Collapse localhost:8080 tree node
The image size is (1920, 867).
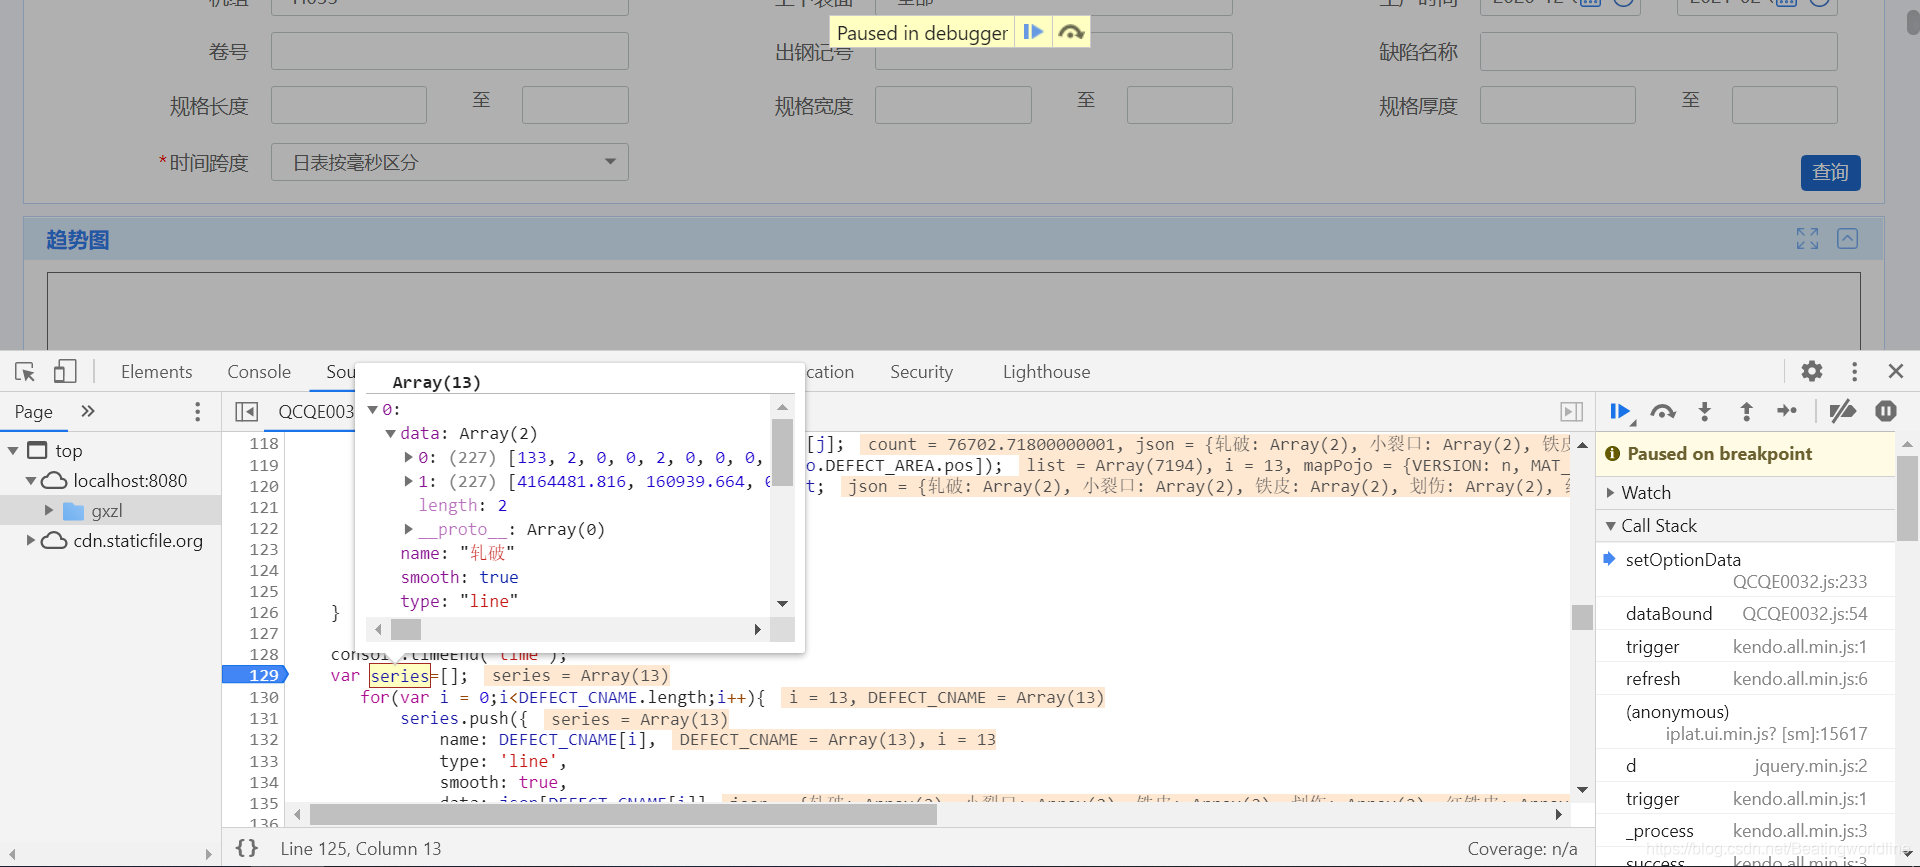click(31, 481)
